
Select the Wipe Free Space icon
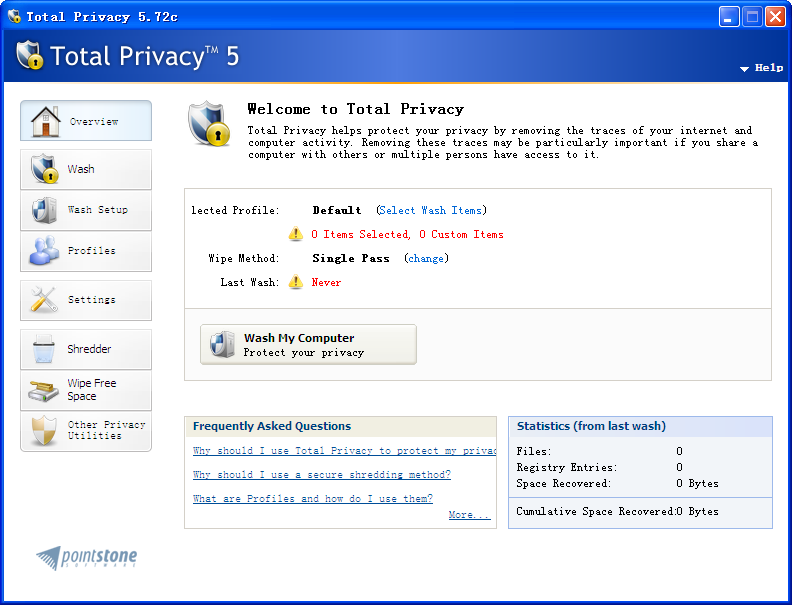(x=44, y=390)
